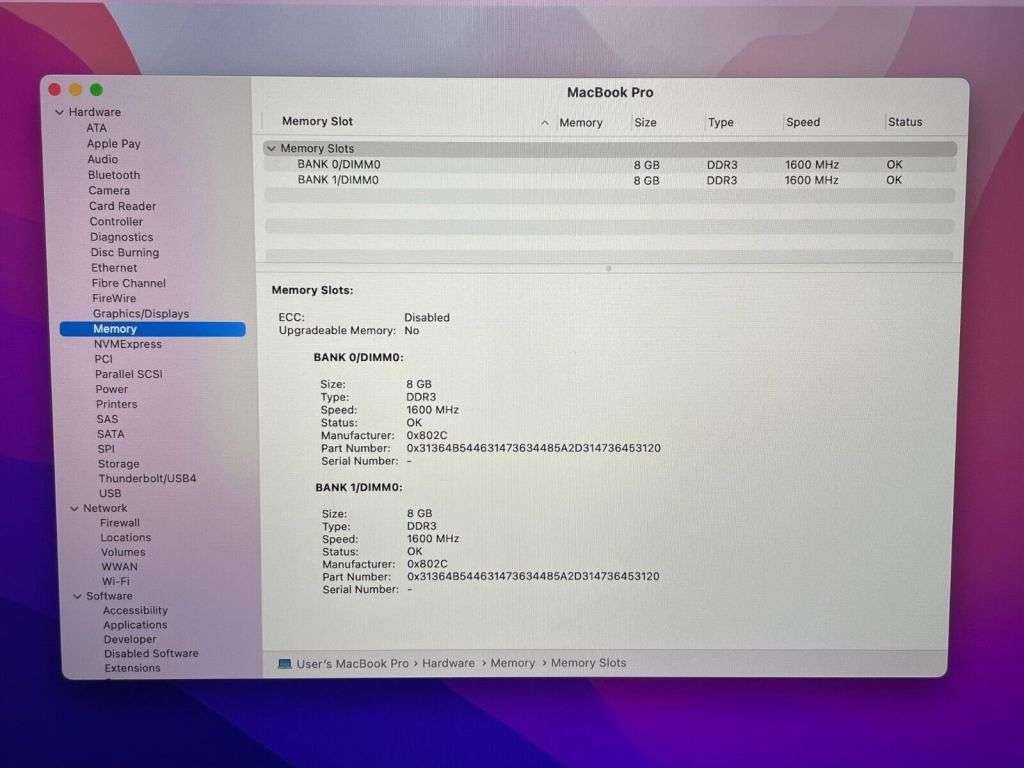Click Hardware in the breadcrumb path
Image resolution: width=1024 pixels, height=768 pixels.
tap(448, 663)
